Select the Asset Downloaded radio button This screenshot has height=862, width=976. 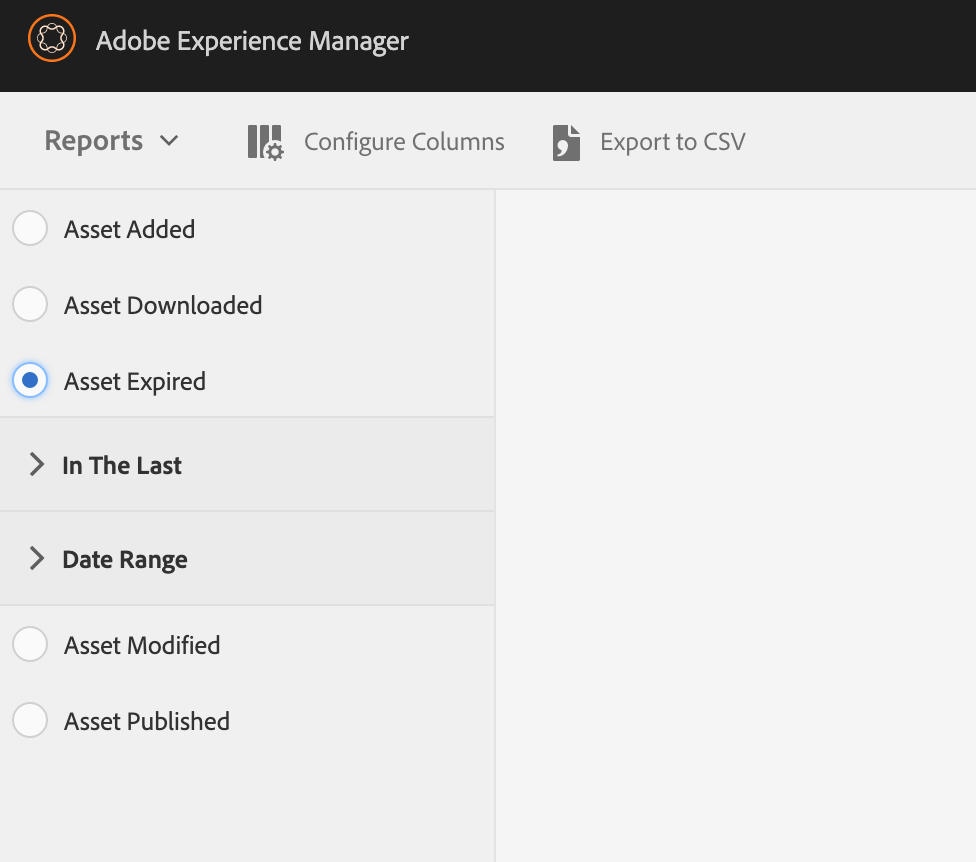(30, 305)
